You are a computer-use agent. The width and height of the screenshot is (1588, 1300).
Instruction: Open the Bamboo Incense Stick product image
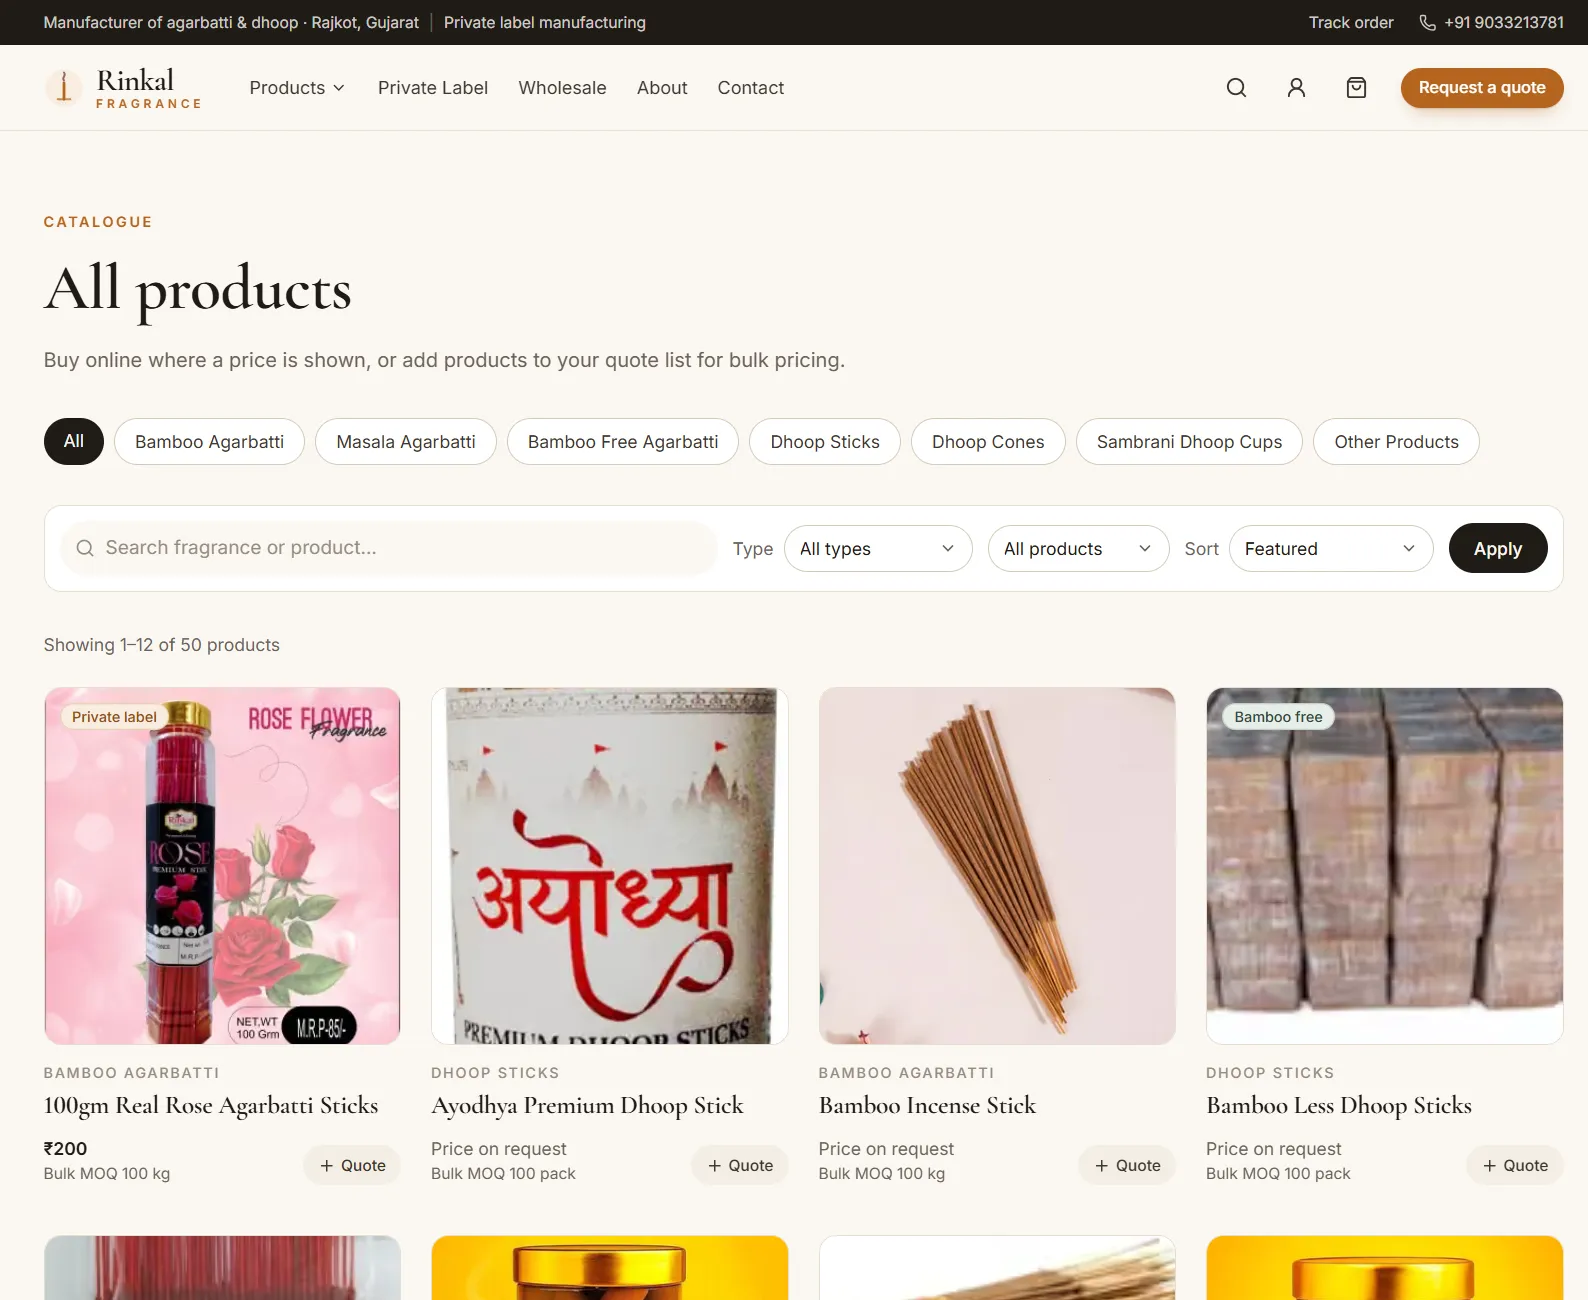(997, 866)
